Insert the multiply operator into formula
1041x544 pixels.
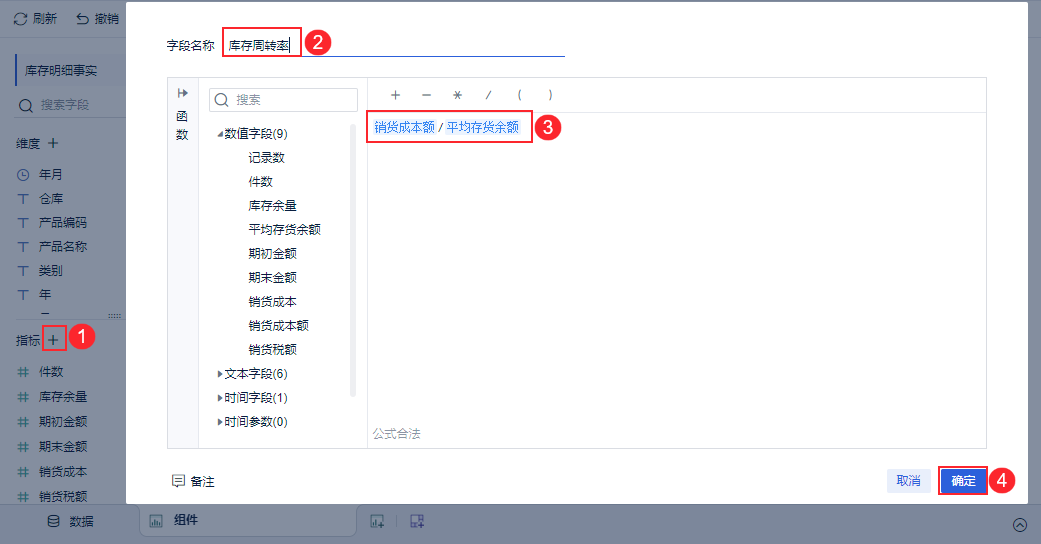coord(457,95)
